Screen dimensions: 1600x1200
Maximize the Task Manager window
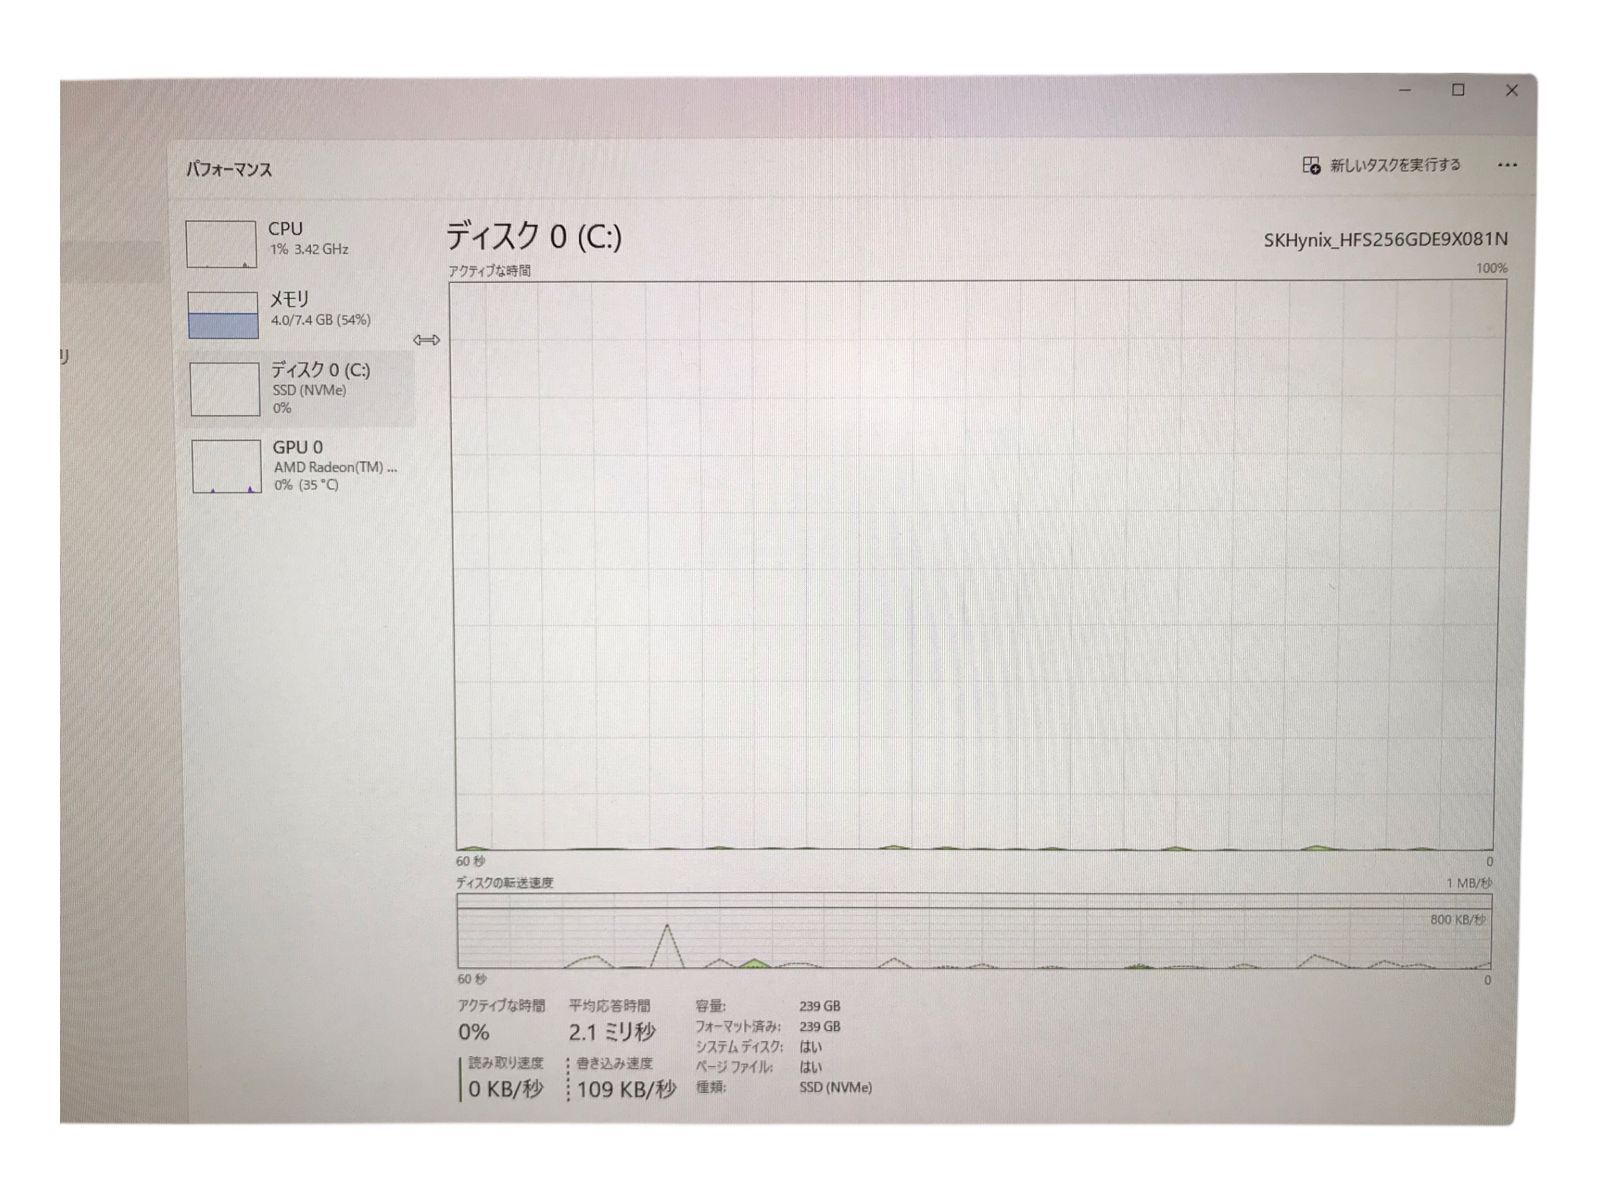[x=1458, y=90]
